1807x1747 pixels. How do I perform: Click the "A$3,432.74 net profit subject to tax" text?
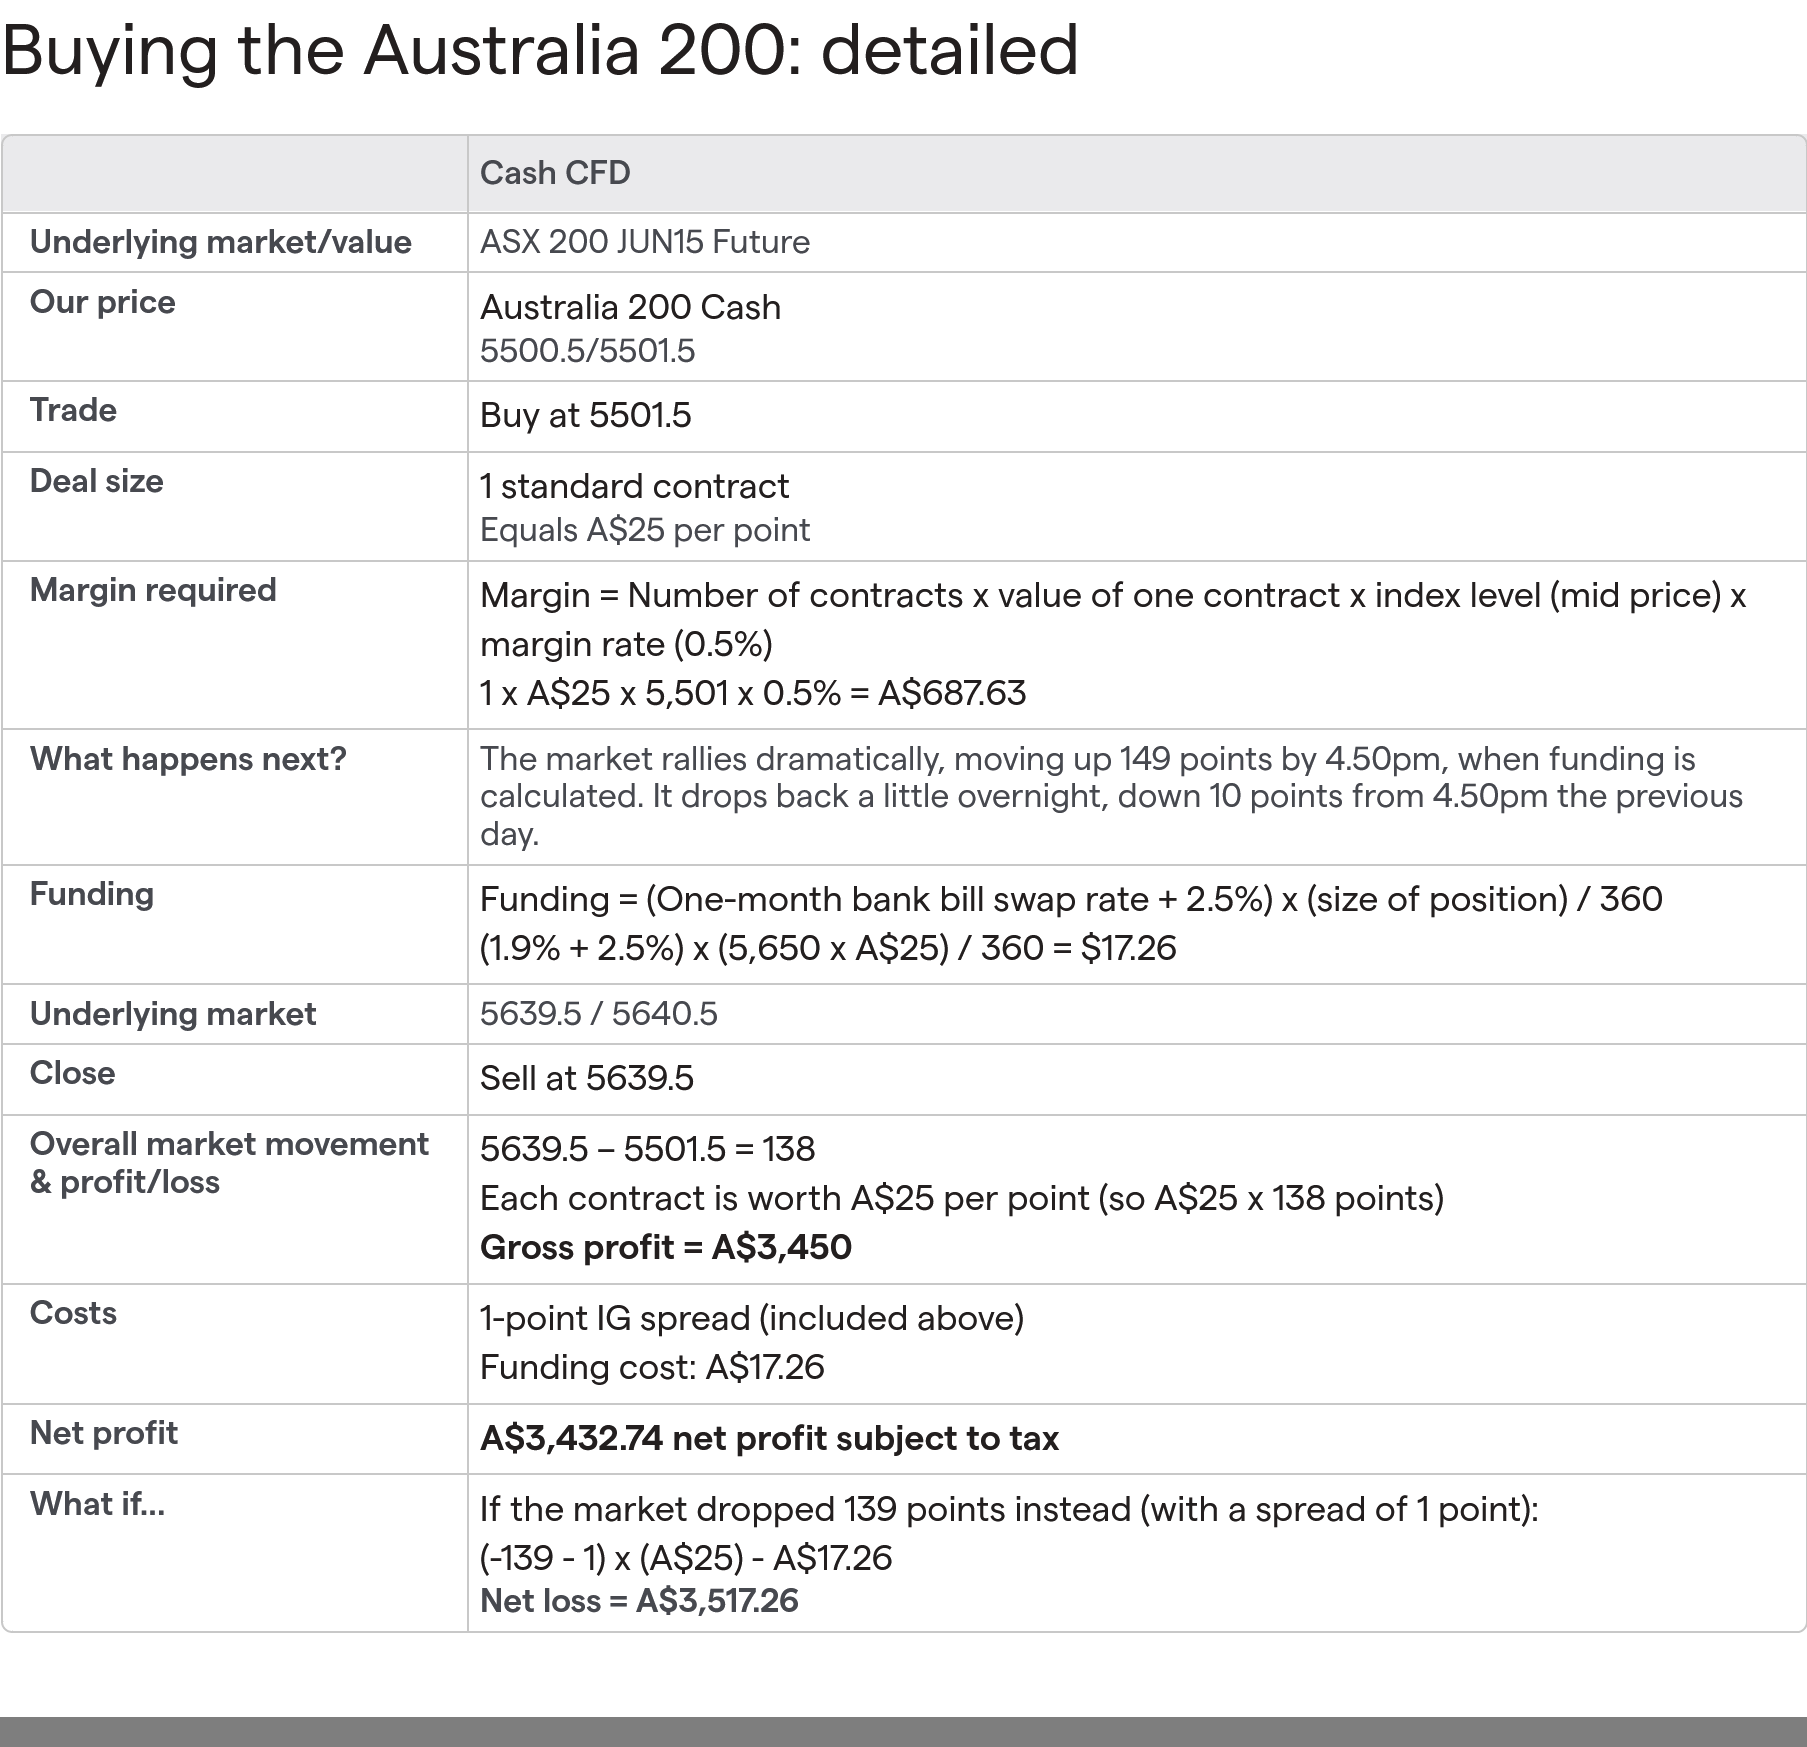tap(769, 1438)
